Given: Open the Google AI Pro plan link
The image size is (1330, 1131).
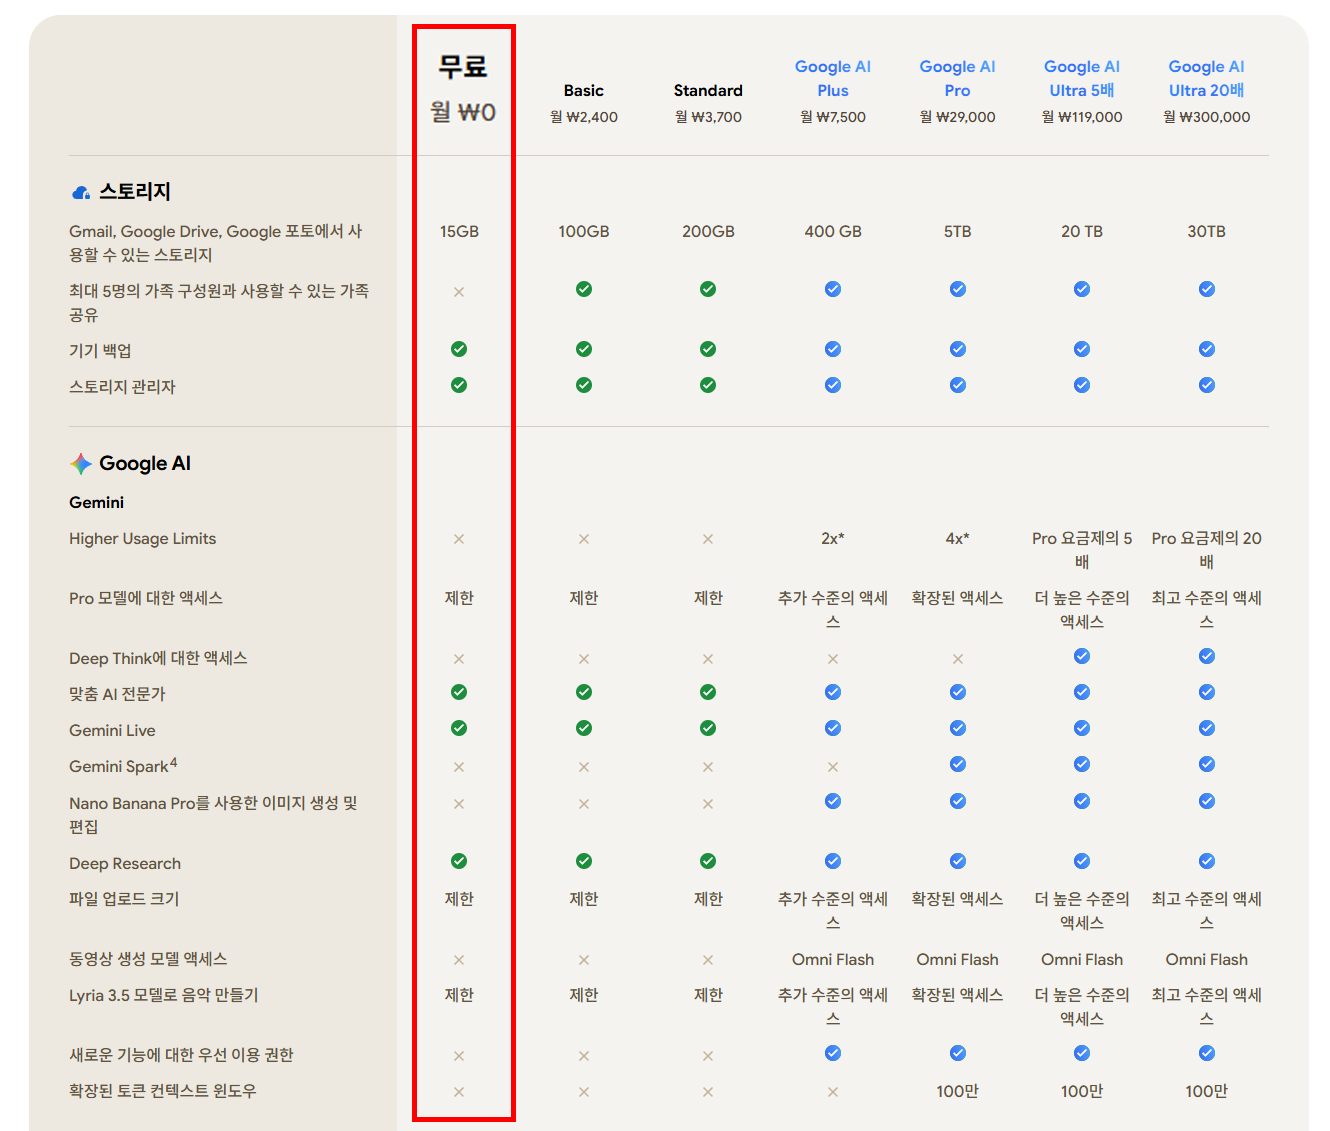Looking at the screenshot, I should (957, 78).
